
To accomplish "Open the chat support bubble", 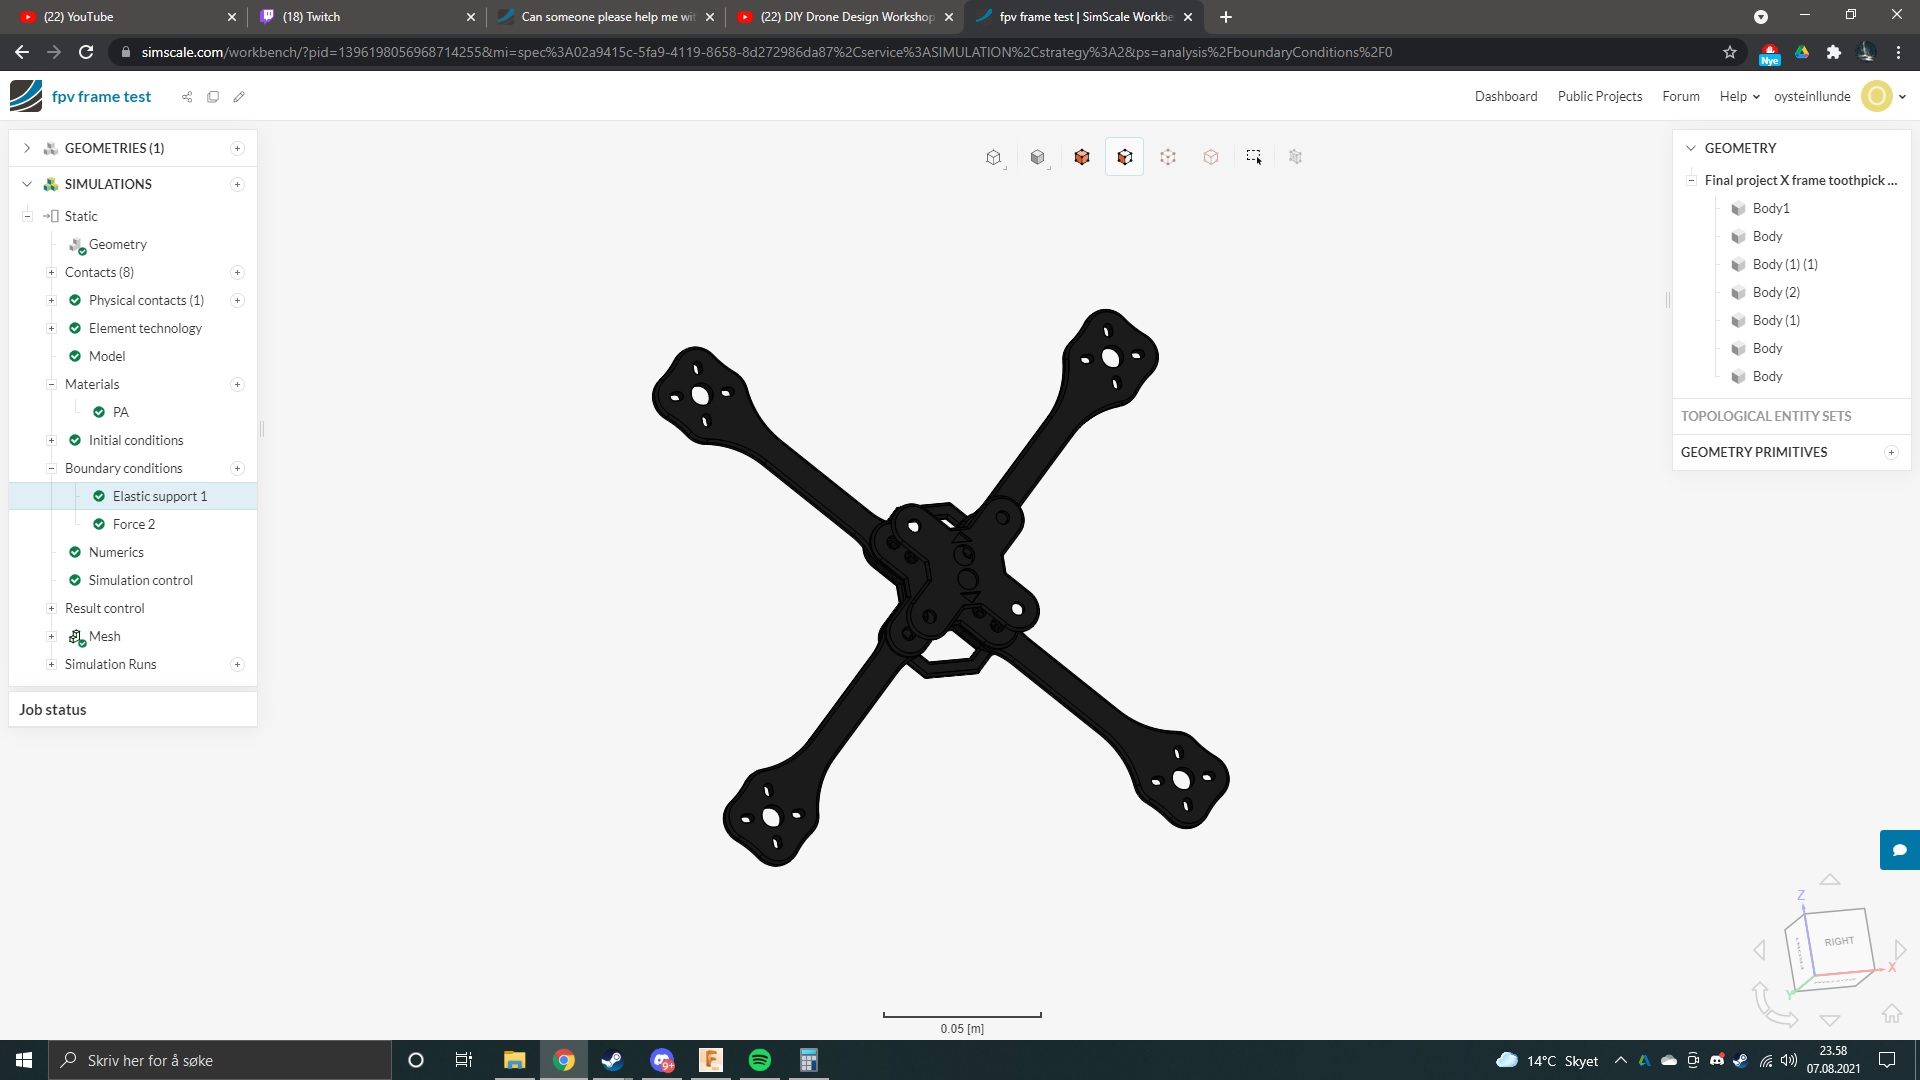I will click(x=1899, y=850).
